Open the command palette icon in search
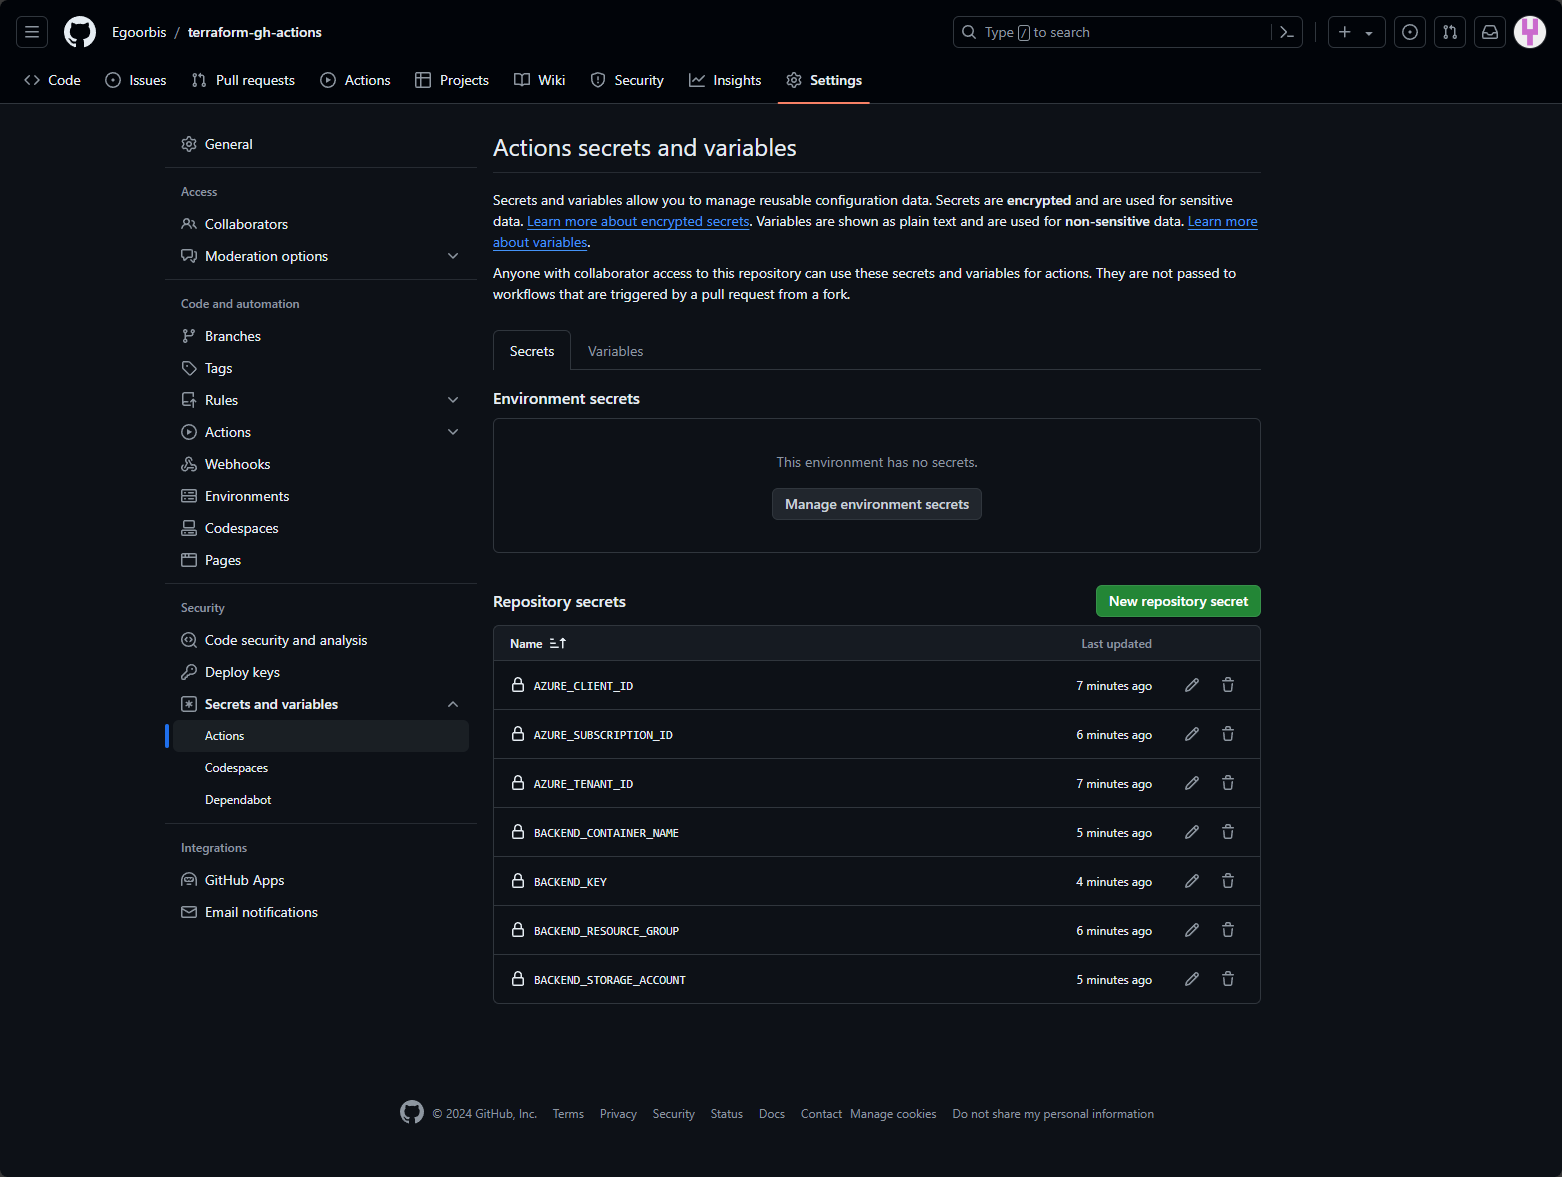Screen dimensions: 1562x1177 [x=1286, y=32]
